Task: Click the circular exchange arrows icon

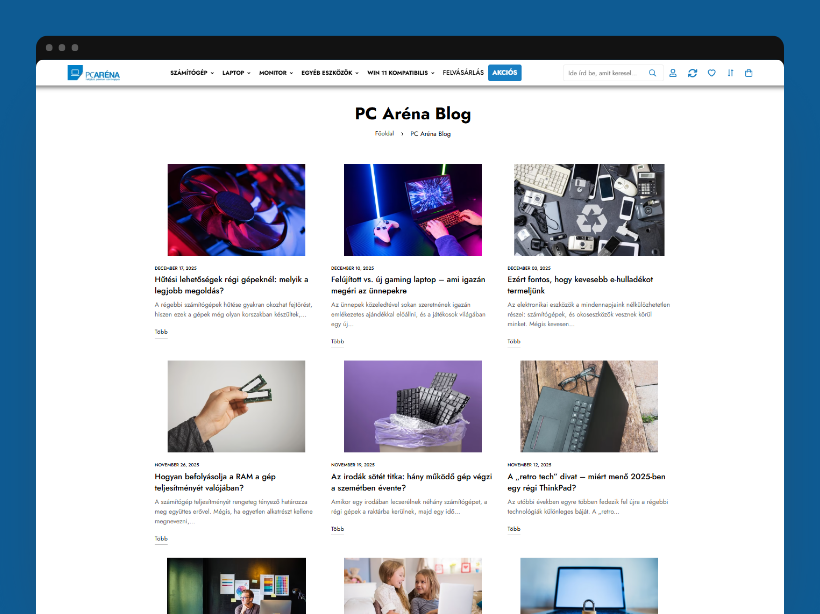Action: click(x=692, y=72)
